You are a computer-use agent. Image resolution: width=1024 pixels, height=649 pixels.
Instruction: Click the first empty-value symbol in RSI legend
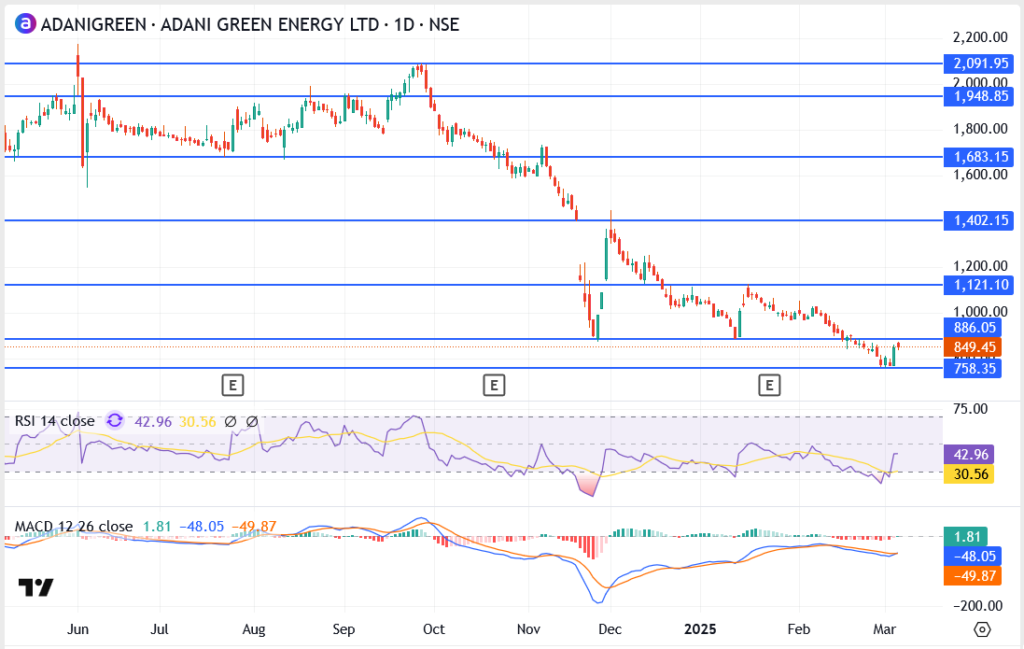point(231,421)
